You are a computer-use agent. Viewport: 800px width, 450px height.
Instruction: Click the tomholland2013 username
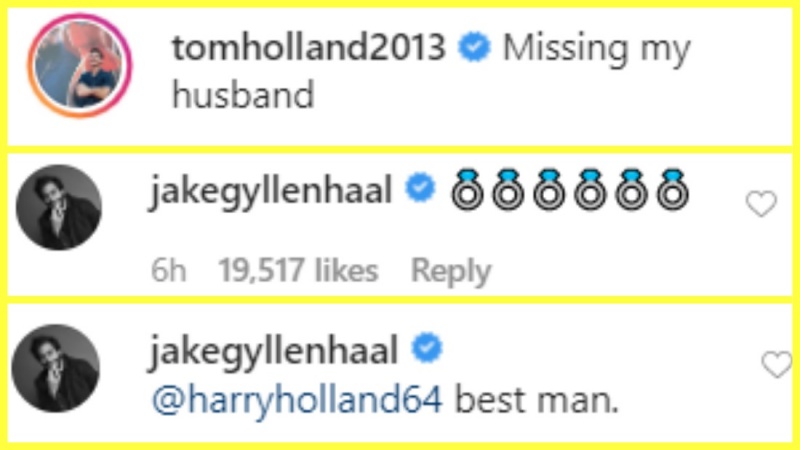click(x=308, y=49)
